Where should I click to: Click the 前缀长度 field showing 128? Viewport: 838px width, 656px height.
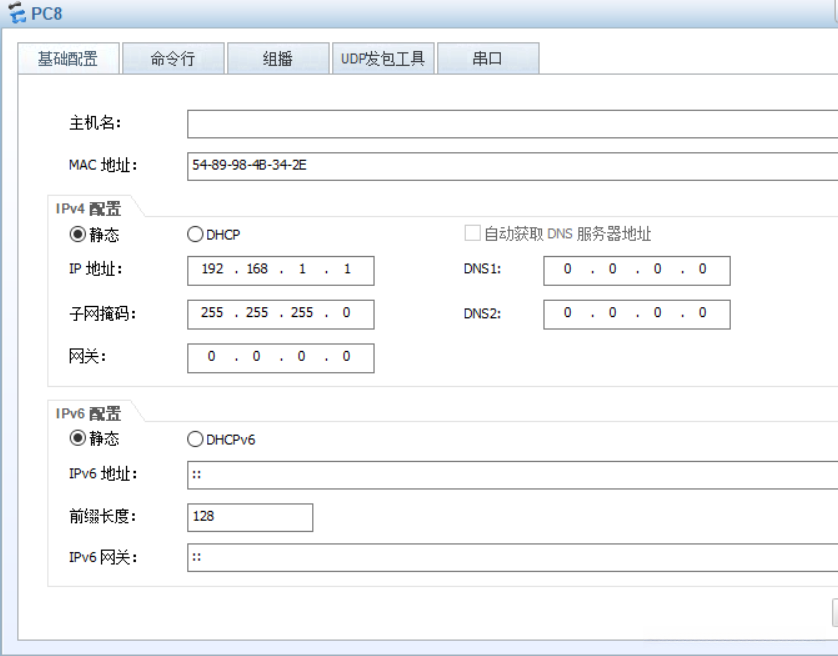pyautogui.click(x=250, y=518)
